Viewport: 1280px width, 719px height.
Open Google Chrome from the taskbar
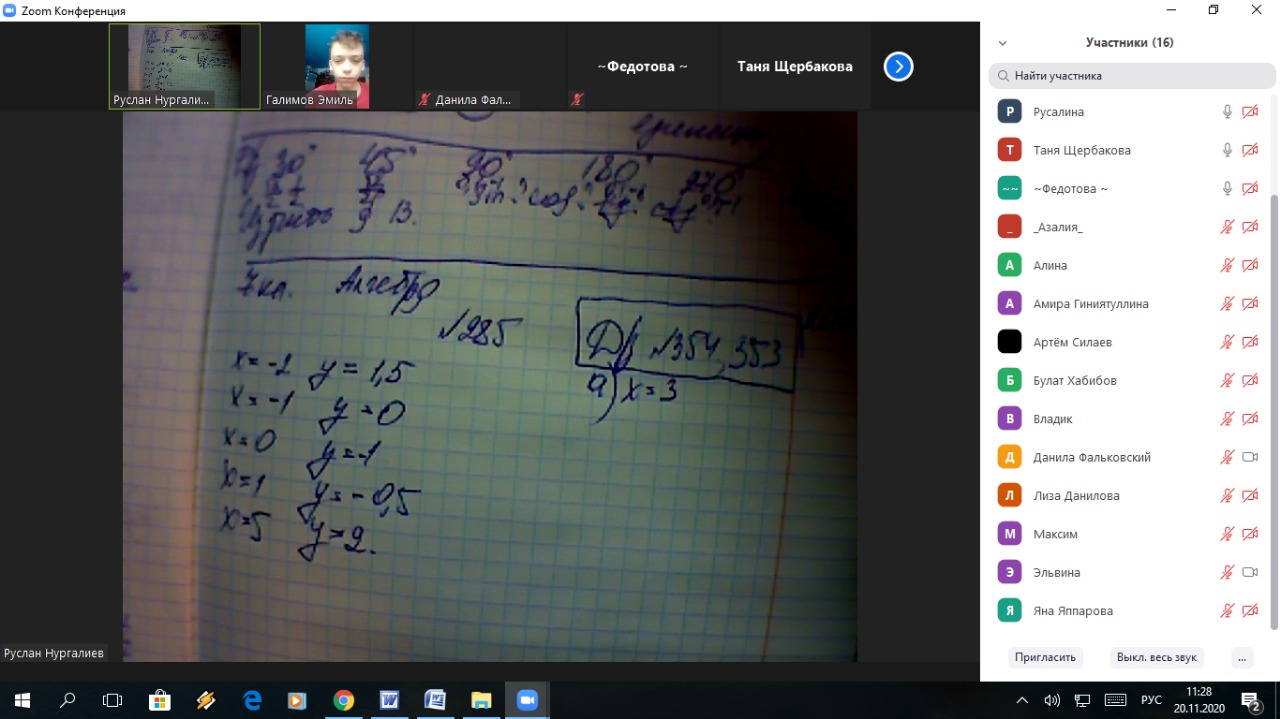point(343,700)
